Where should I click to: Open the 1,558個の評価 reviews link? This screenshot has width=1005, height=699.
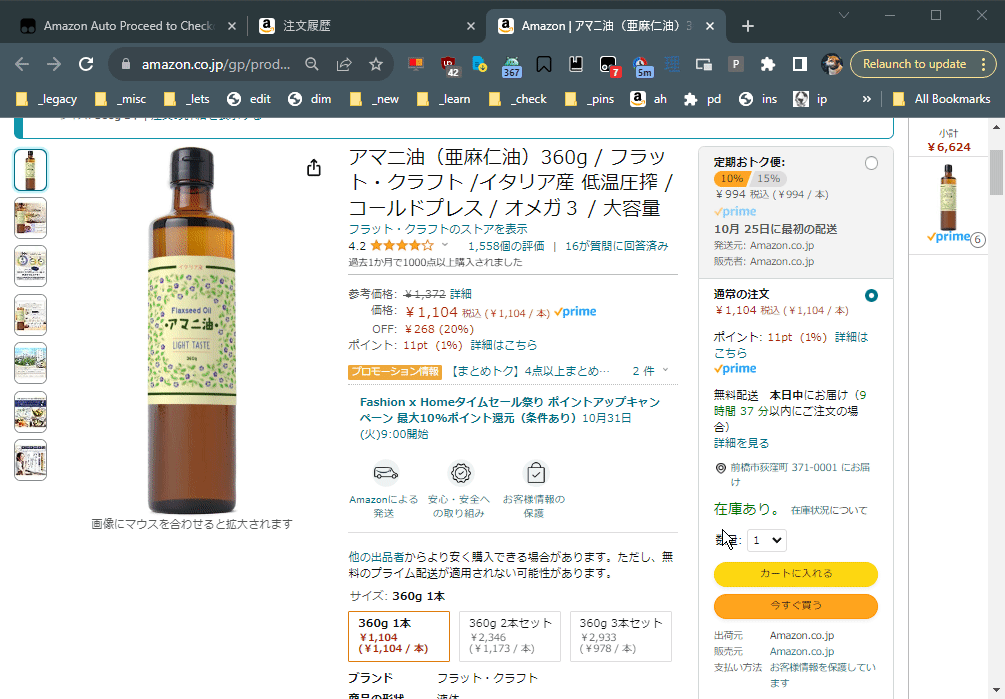(x=506, y=246)
